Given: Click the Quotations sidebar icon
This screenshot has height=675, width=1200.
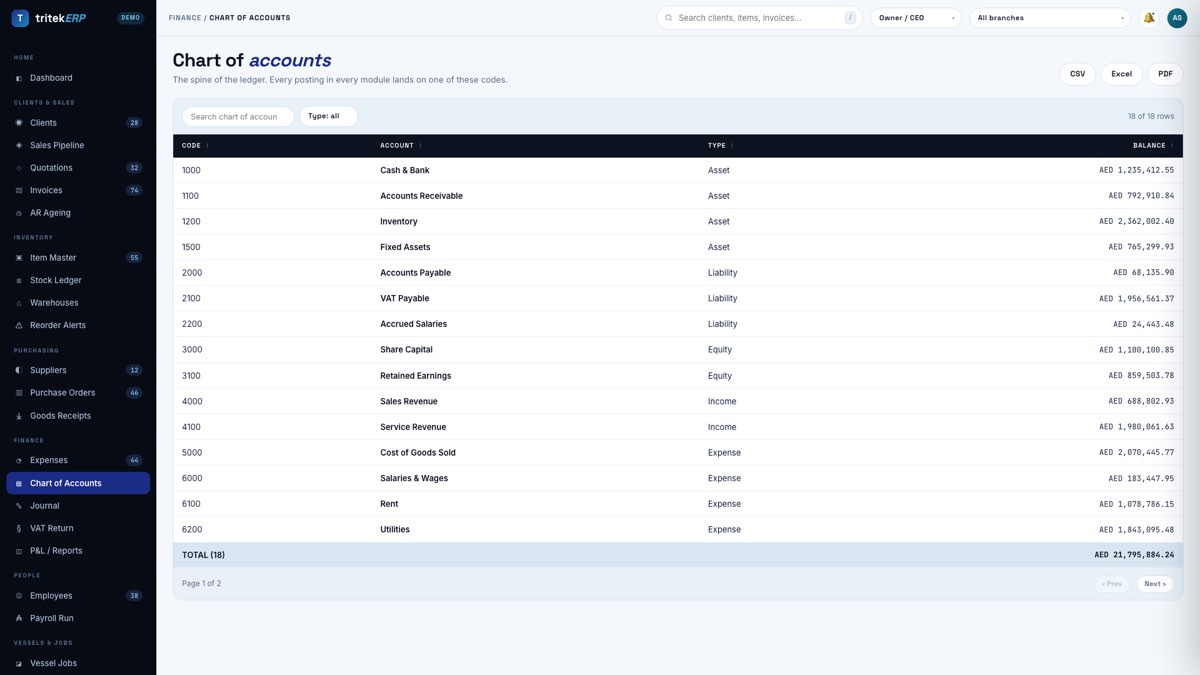Looking at the screenshot, I should click(19, 168).
